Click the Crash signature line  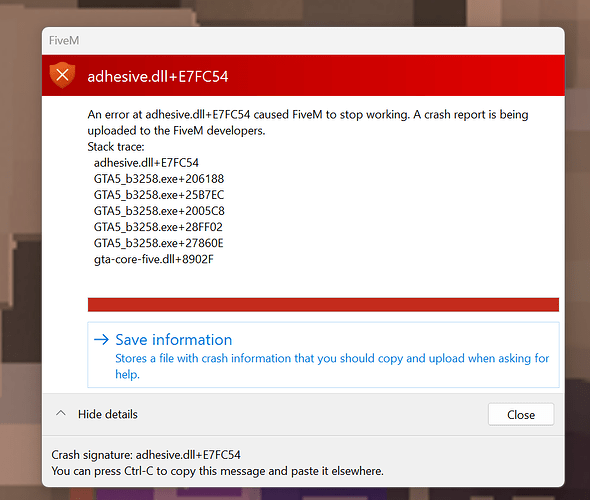pos(146,455)
